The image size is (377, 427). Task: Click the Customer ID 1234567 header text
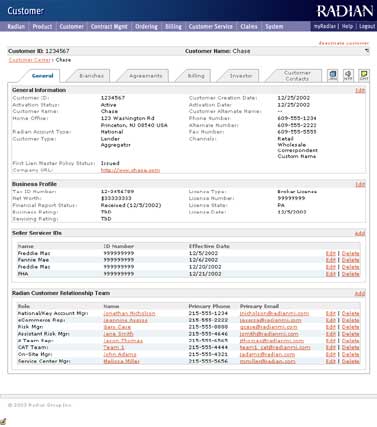[x=39, y=51]
